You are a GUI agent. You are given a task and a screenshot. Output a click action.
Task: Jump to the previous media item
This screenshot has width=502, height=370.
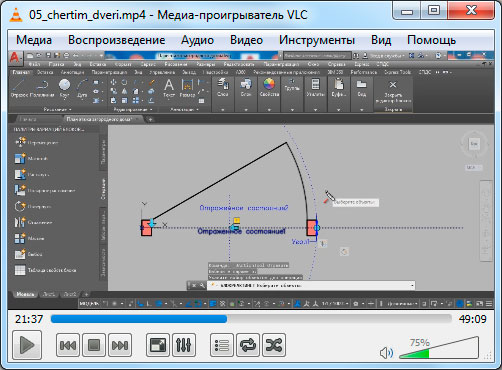pyautogui.click(x=68, y=345)
